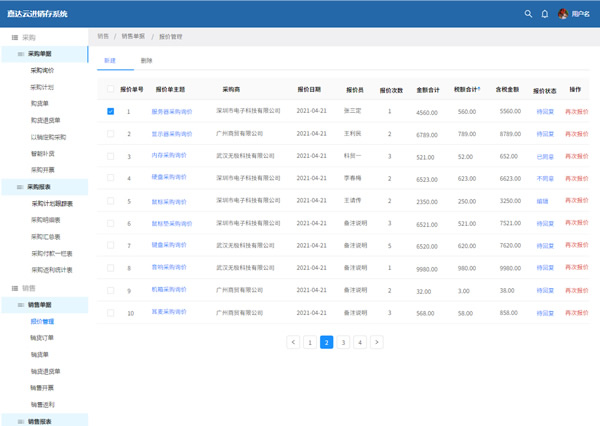Go to the next page using right arrow
The height and width of the screenshot is (426, 600).
click(377, 342)
